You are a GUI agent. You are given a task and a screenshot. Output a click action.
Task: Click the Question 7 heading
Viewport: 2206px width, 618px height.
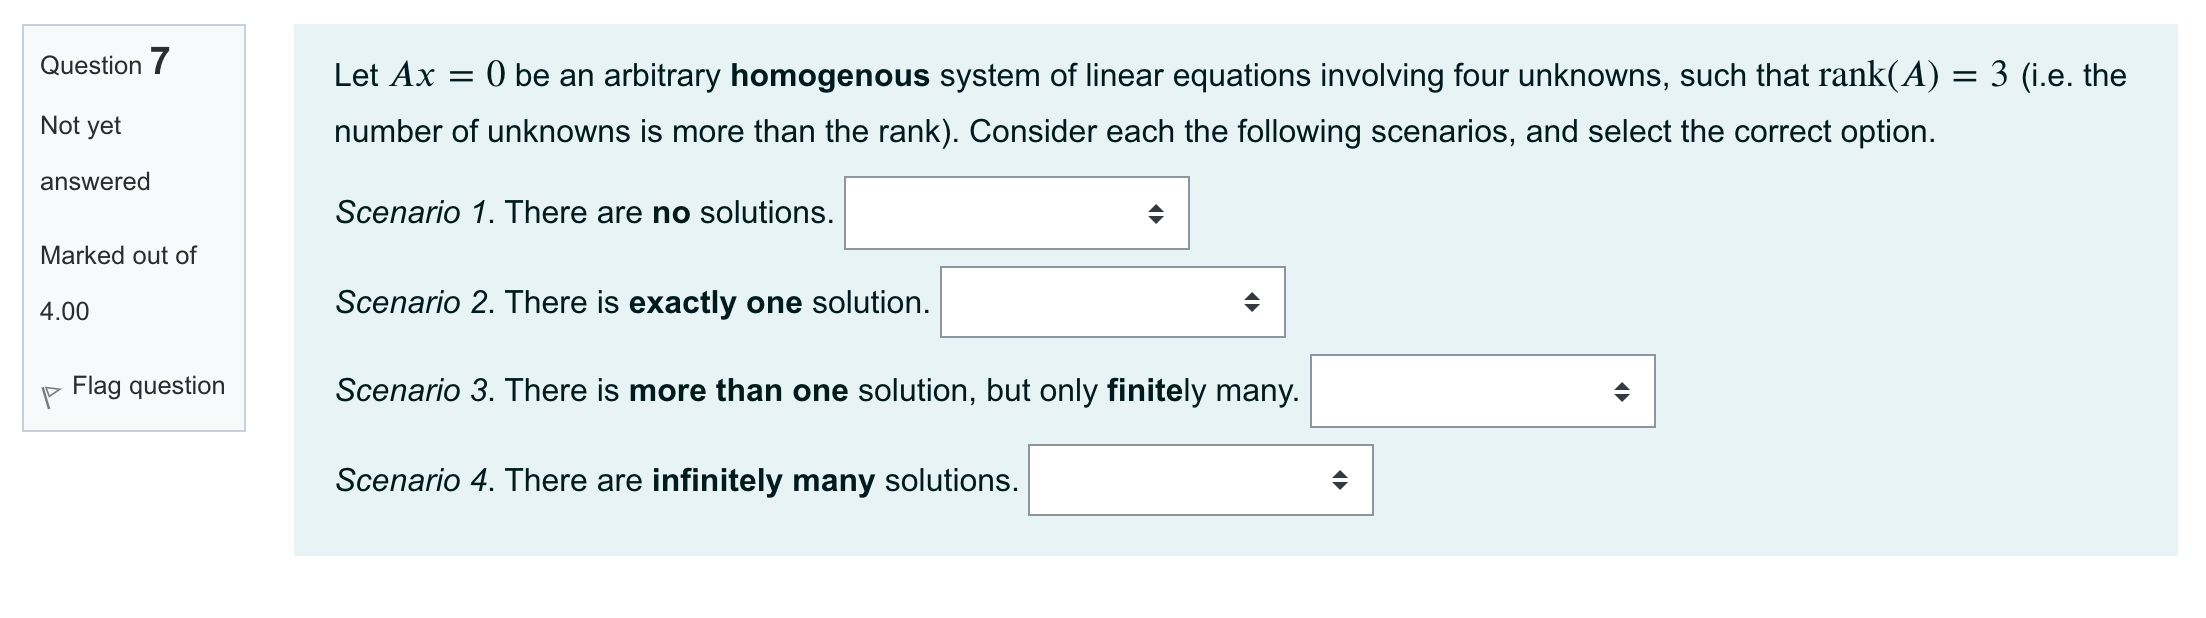(x=102, y=64)
